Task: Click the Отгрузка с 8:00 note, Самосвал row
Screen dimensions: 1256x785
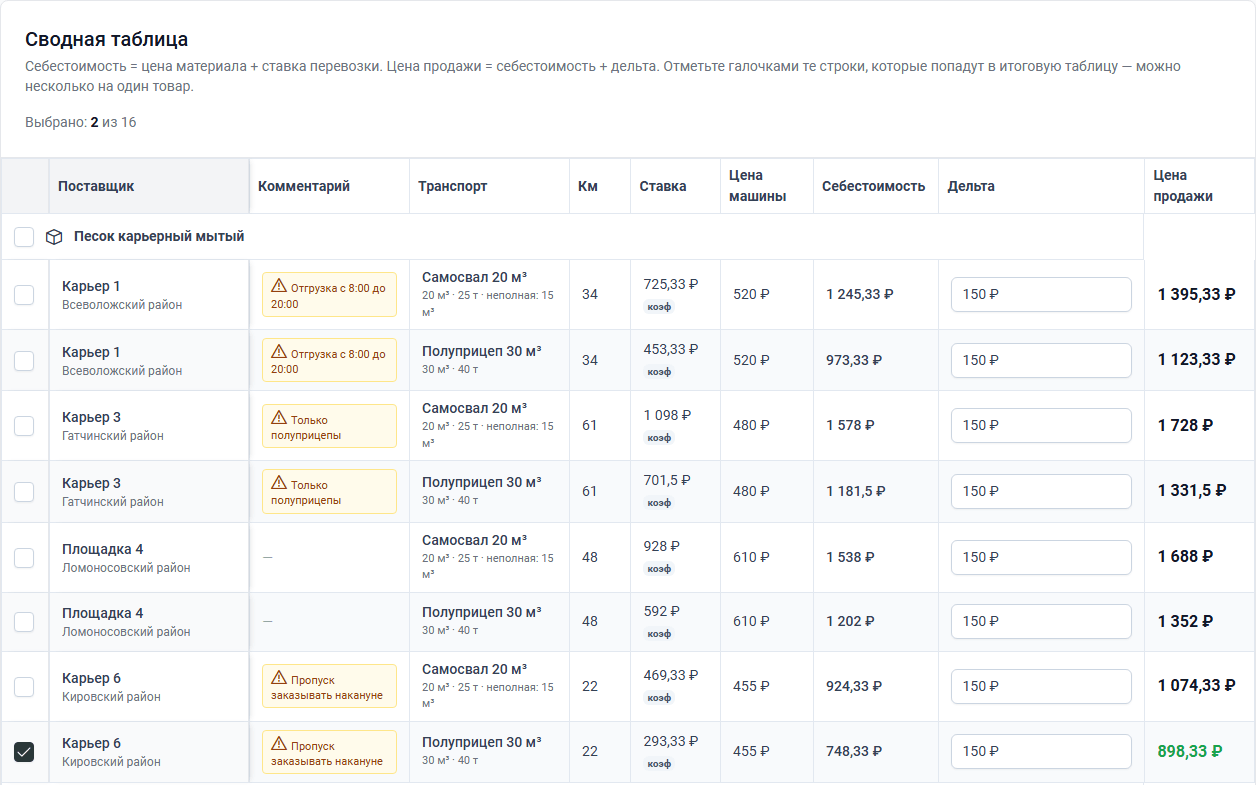Action: click(329, 295)
